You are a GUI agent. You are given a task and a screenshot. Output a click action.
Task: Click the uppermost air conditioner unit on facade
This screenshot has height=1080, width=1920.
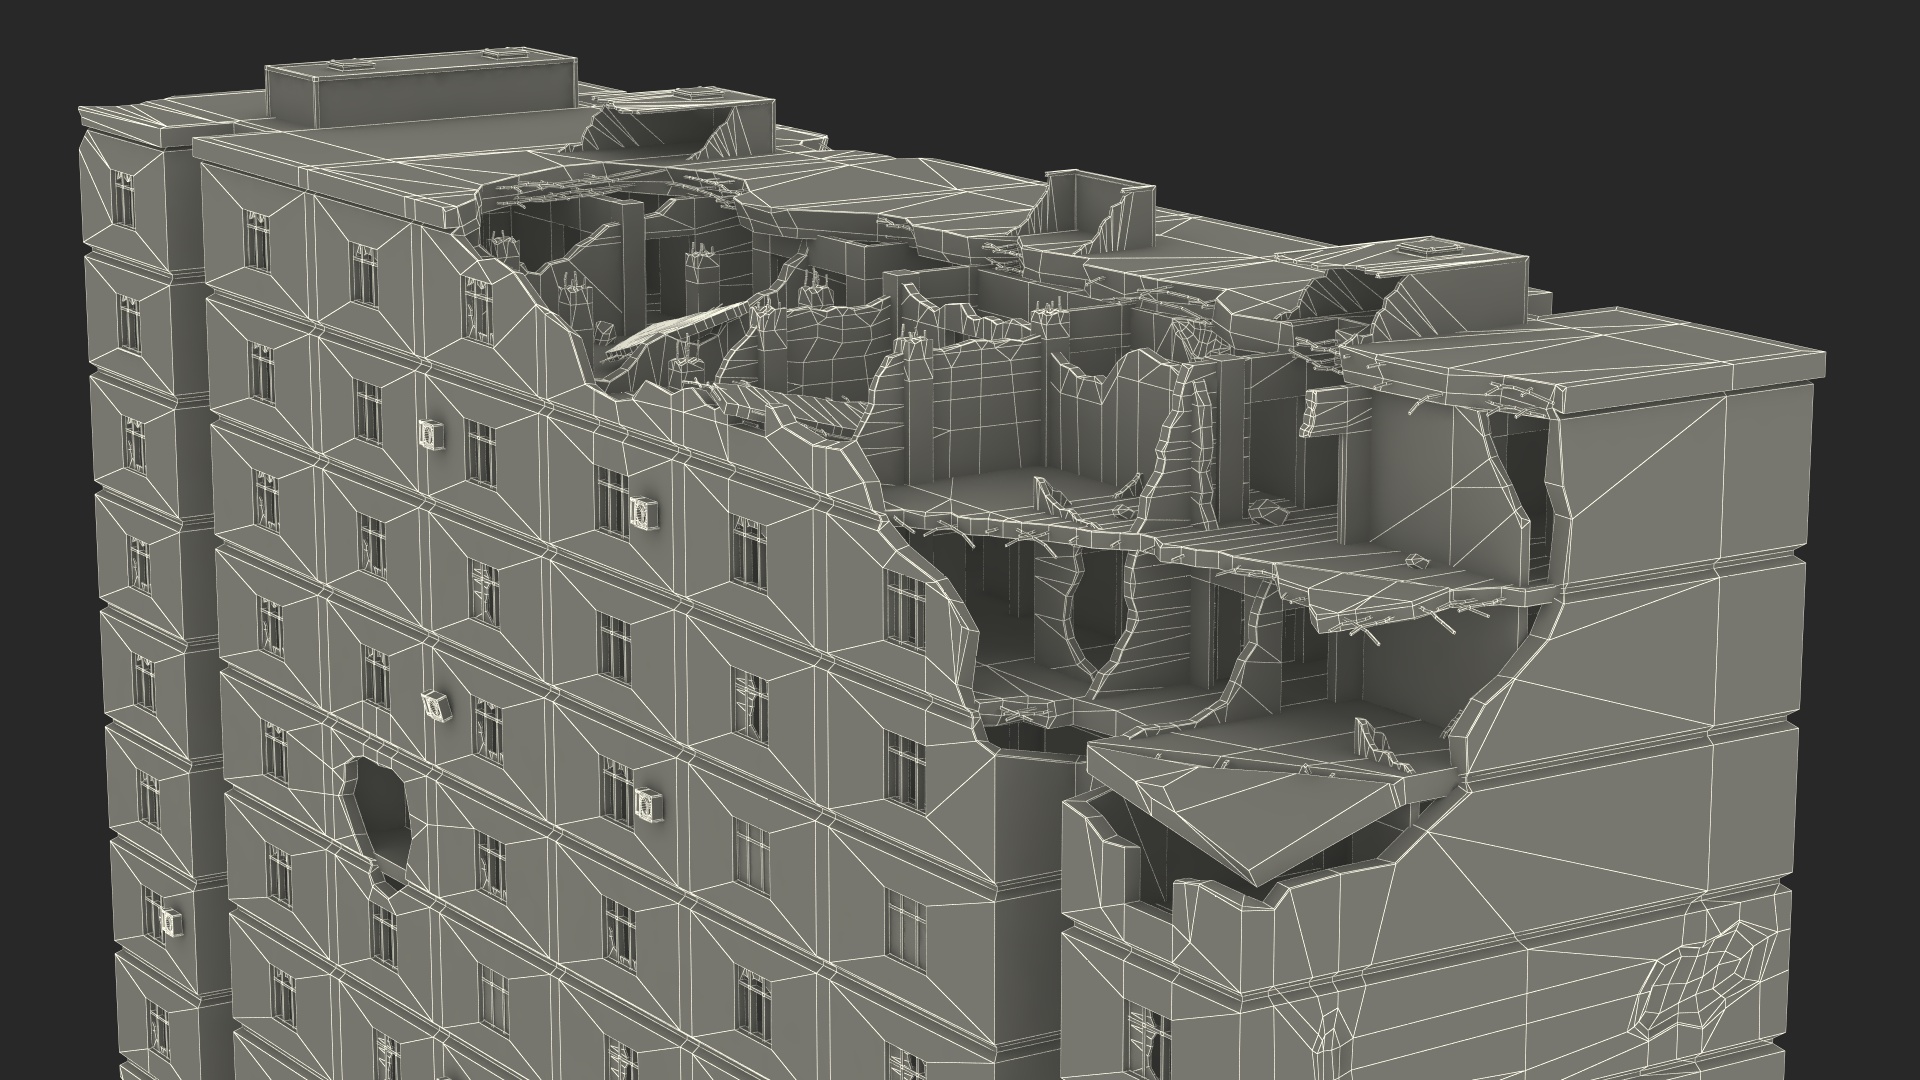(433, 433)
